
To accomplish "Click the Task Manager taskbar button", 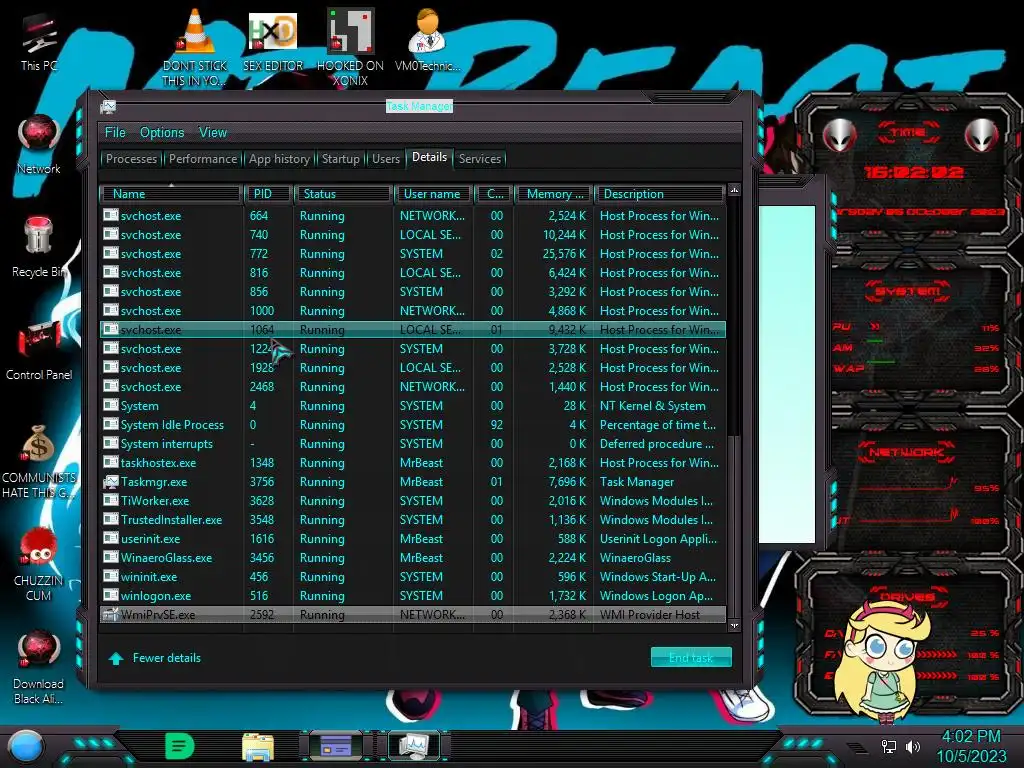I will pyautogui.click(x=414, y=746).
